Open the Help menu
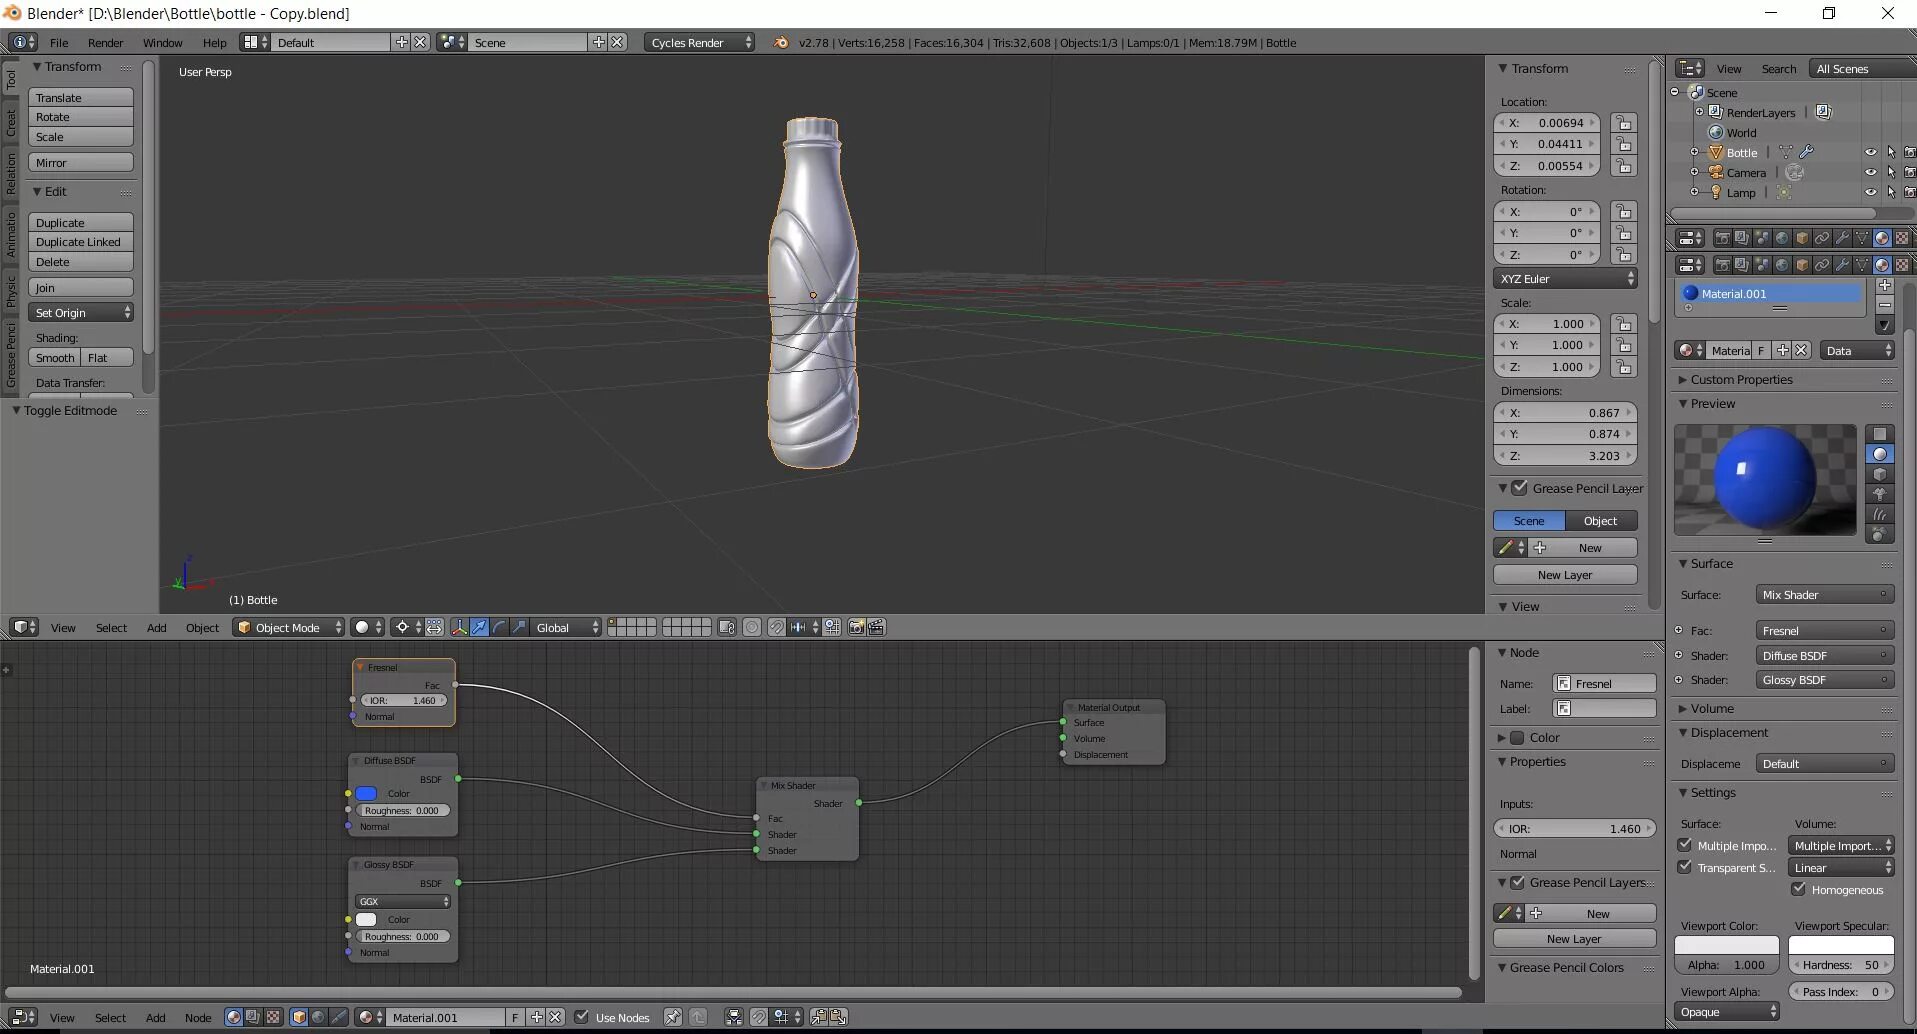 (x=214, y=42)
